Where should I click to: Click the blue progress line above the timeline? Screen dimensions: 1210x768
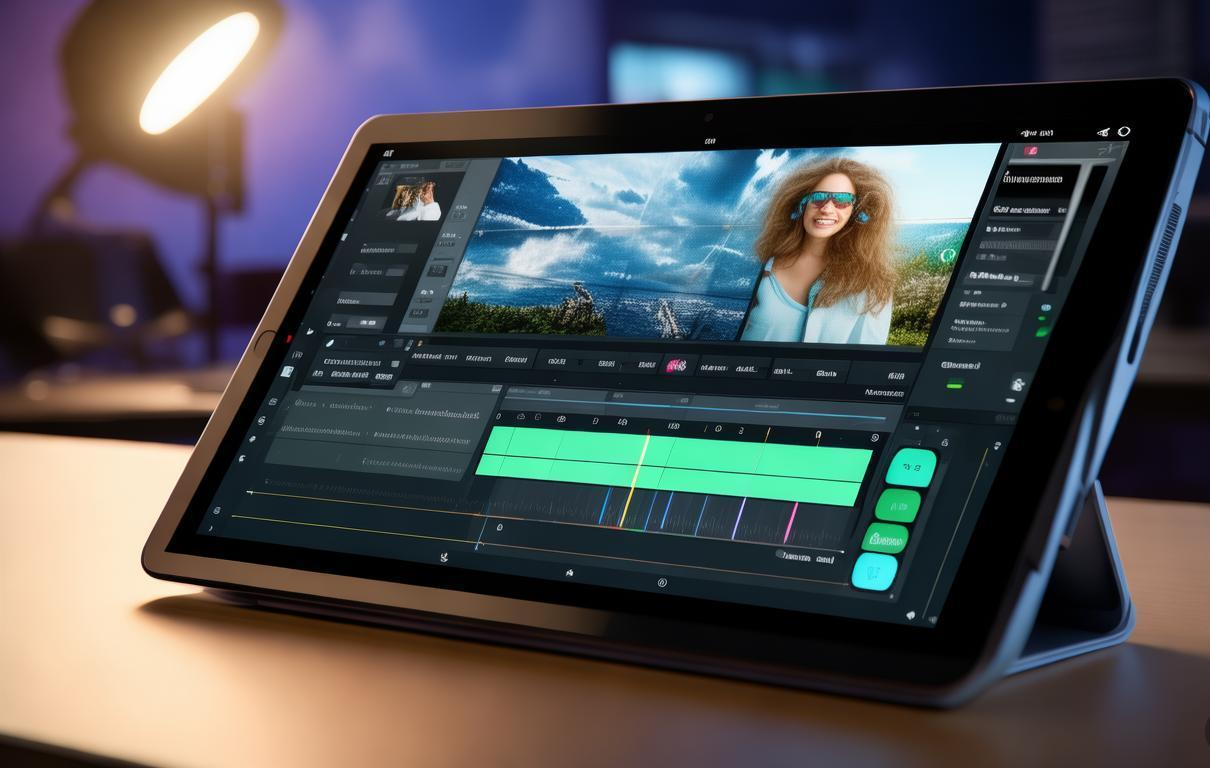coord(697,408)
